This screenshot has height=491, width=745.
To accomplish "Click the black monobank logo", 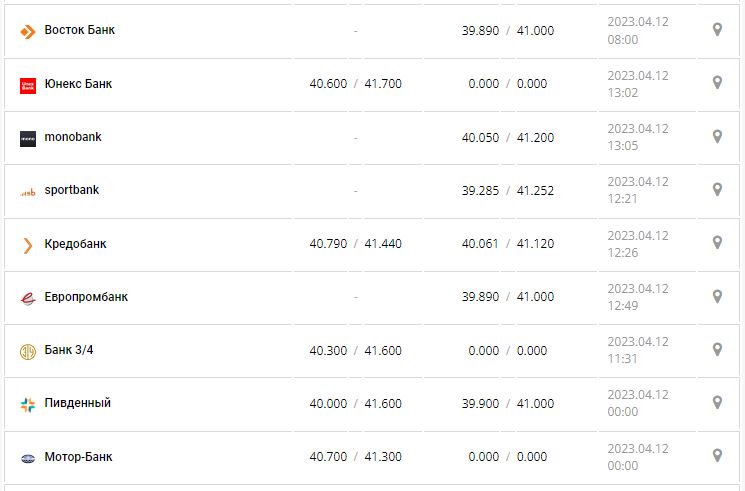I will pos(28,138).
